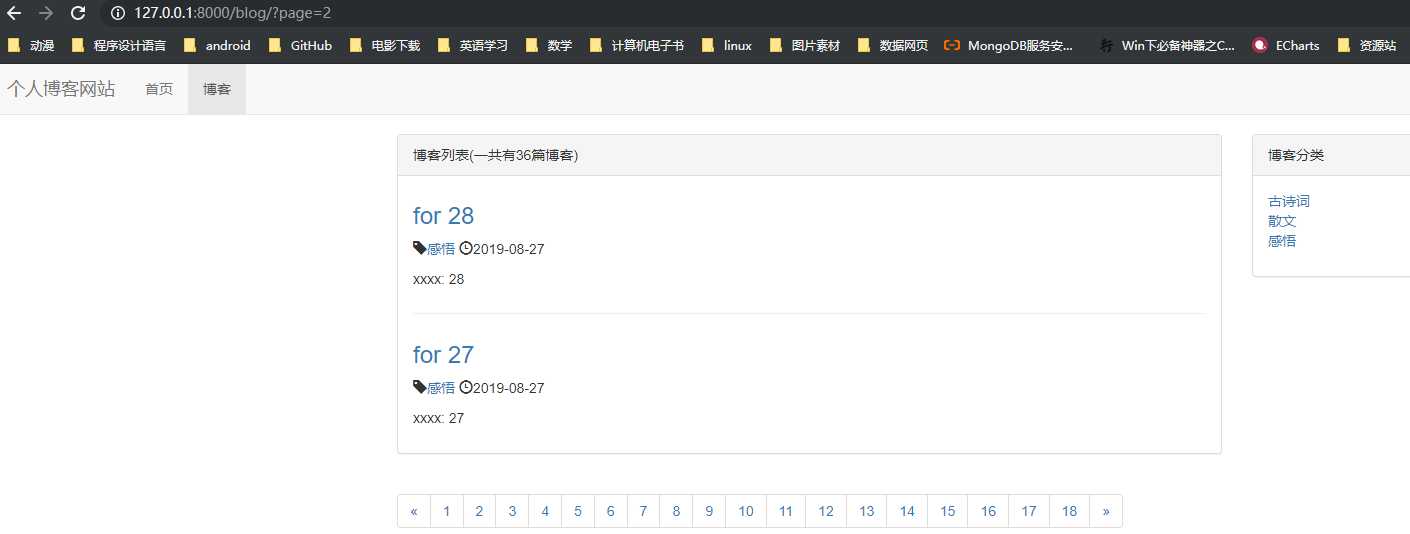The image size is (1410, 534).
Task: Open the ECharts bookmark
Action: click(x=1286, y=45)
